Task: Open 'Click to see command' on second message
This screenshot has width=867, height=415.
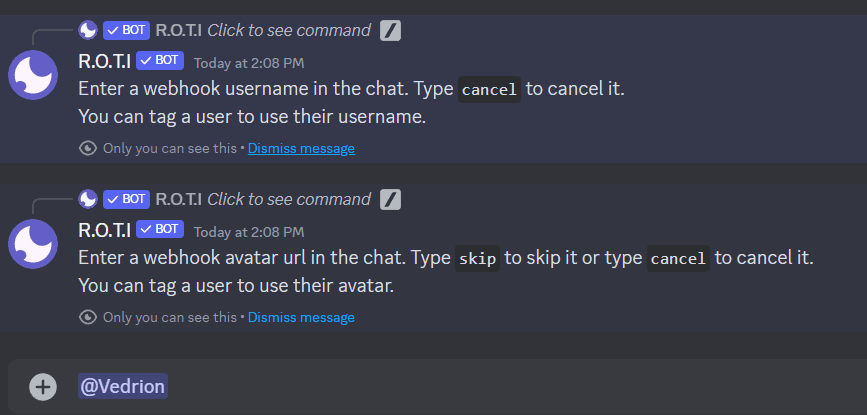Action: pyautogui.click(x=289, y=199)
